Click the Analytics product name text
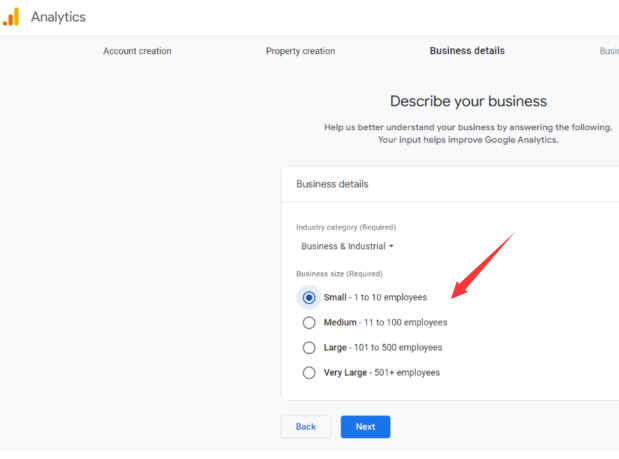This screenshot has width=619, height=459. click(x=58, y=17)
